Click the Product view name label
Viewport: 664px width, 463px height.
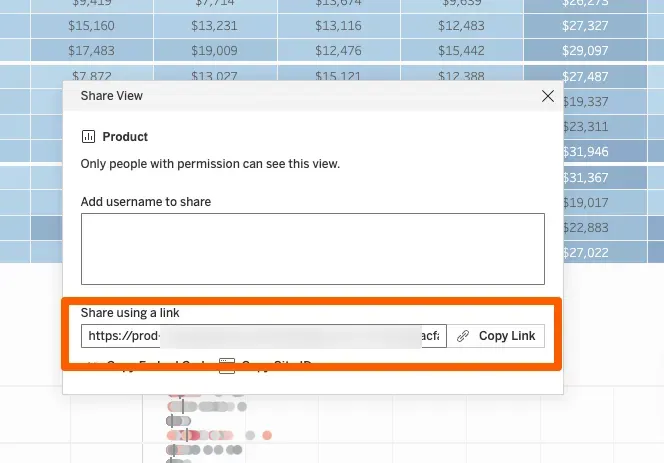point(125,137)
